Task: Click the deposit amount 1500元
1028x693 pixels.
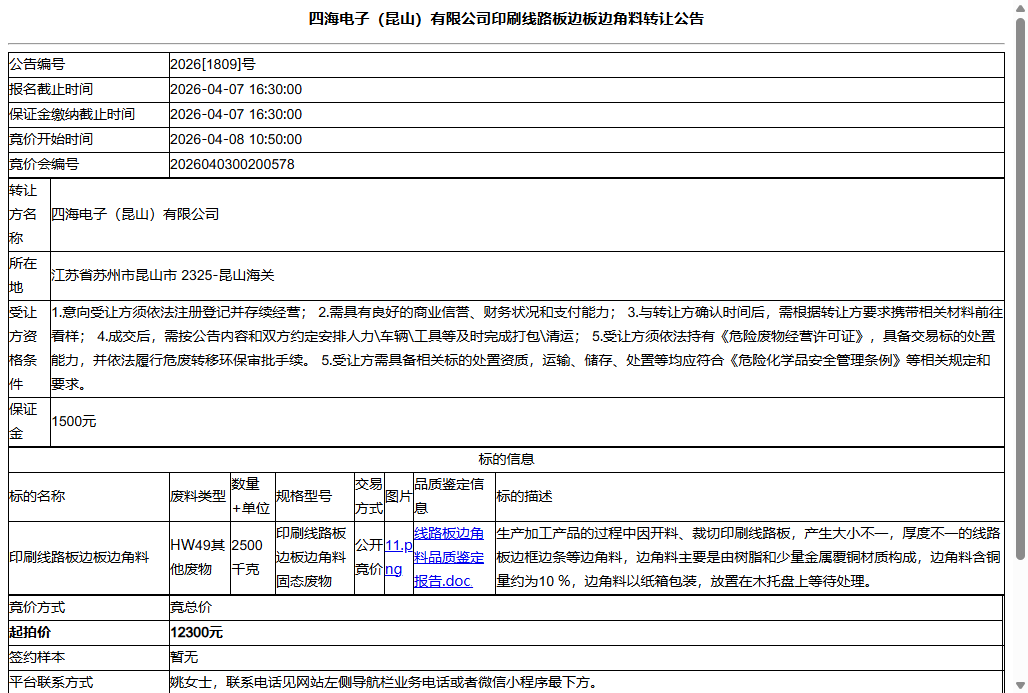Action: tap(73, 422)
